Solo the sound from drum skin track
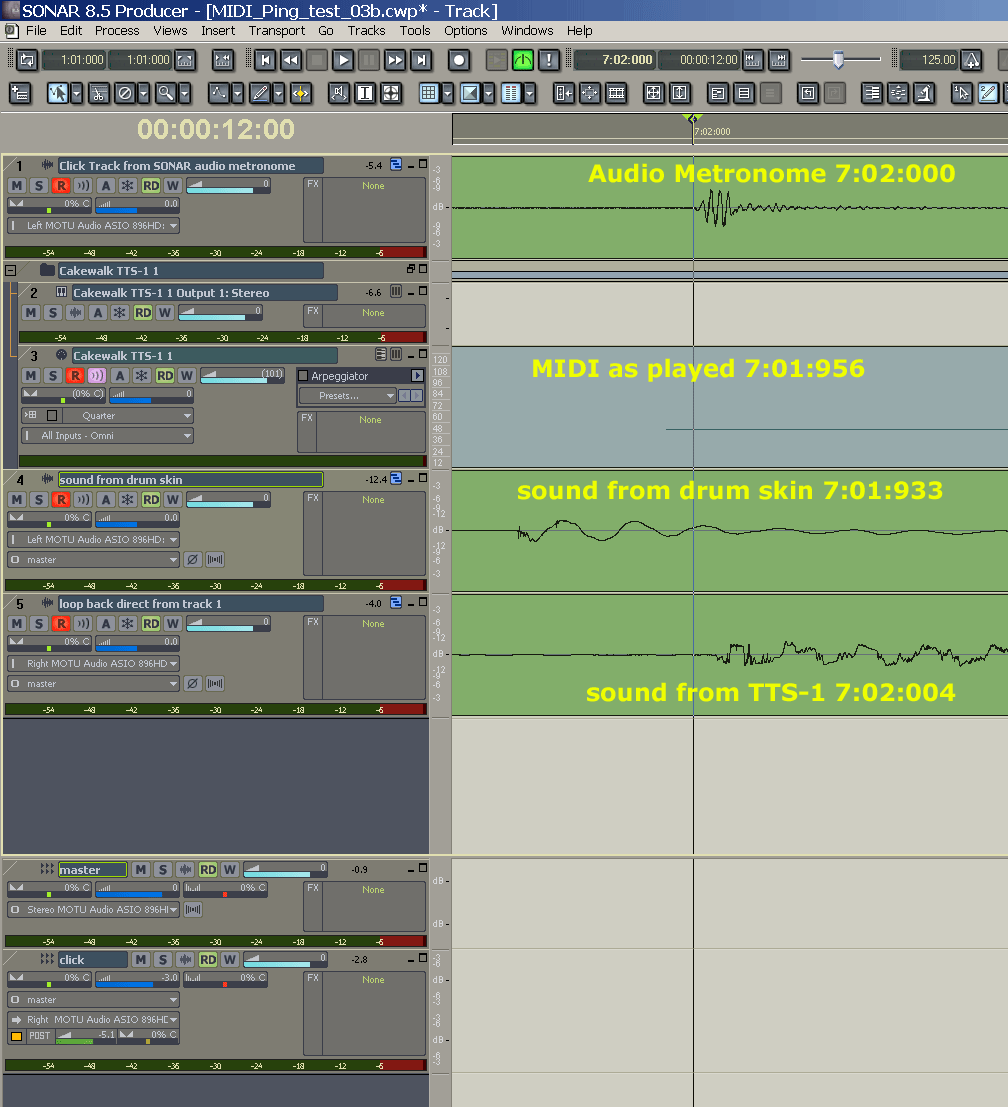 [39, 500]
